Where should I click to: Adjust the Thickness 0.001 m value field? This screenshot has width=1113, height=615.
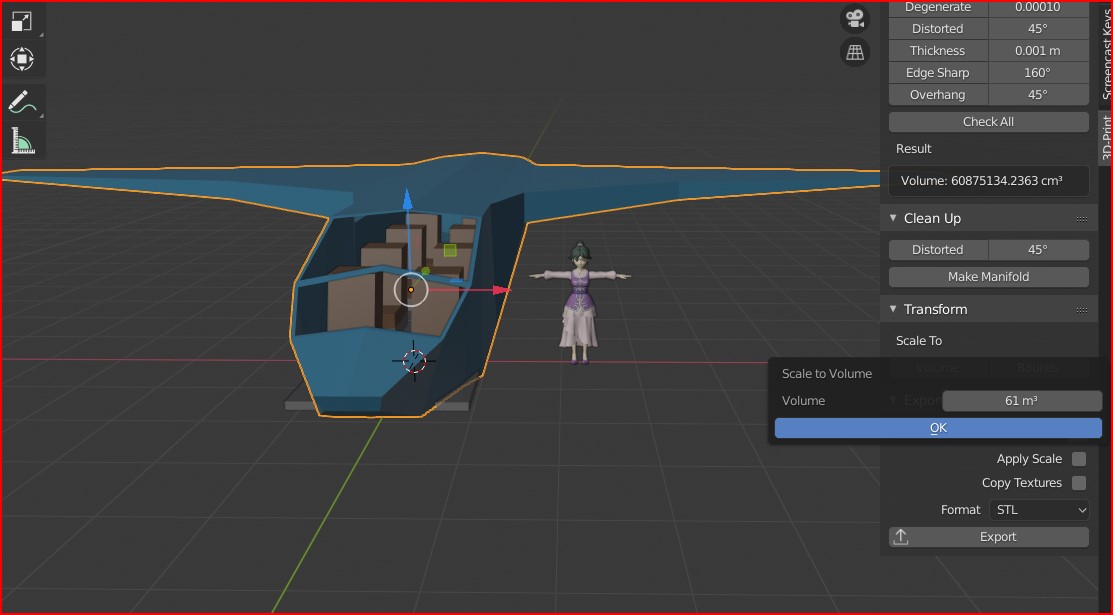point(1038,50)
